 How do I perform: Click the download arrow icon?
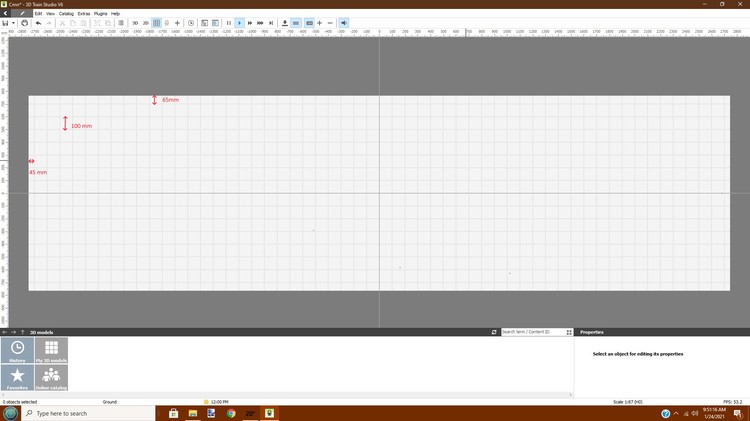(x=285, y=23)
